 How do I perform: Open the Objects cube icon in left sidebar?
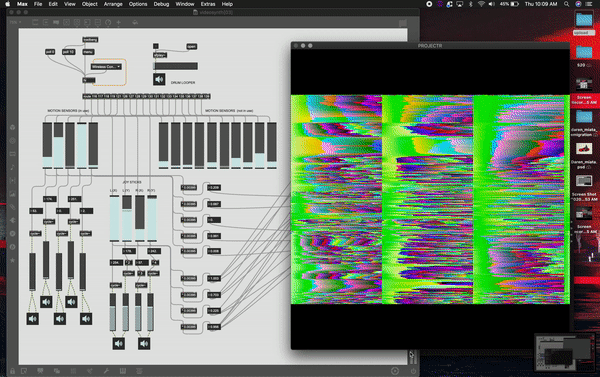(12, 127)
